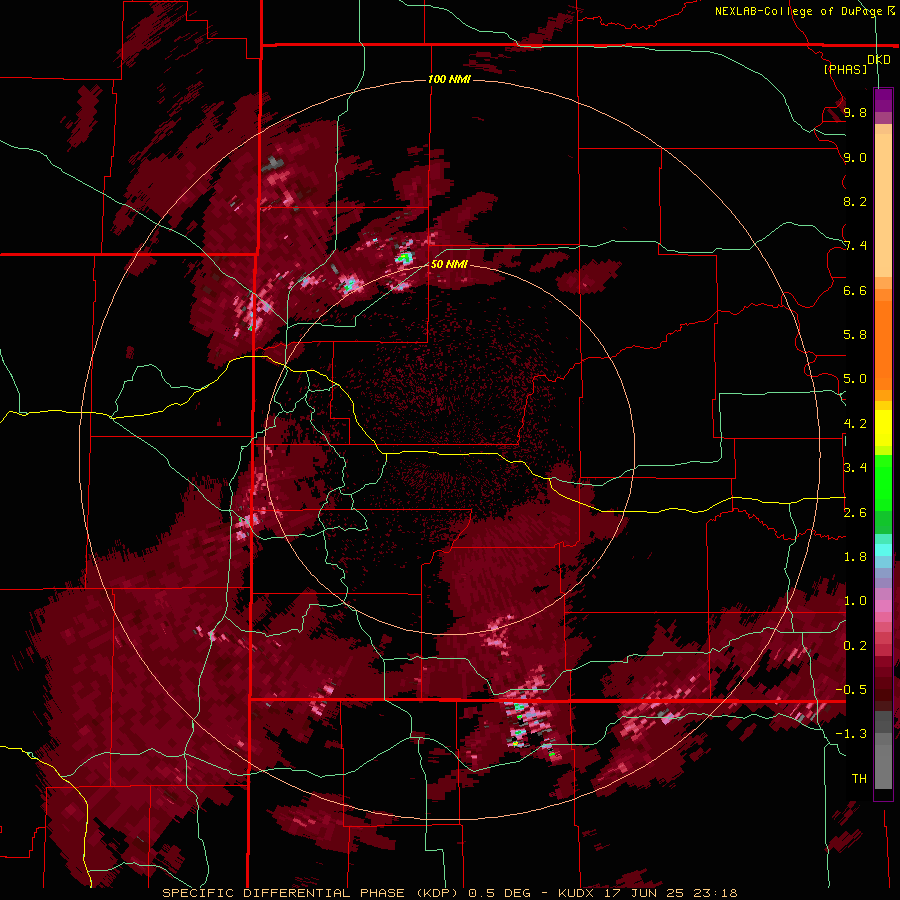Image resolution: width=900 pixels, height=900 pixels.
Task: Click the NEXLAB-College of DuPage watermark text
Action: pyautogui.click(x=805, y=11)
